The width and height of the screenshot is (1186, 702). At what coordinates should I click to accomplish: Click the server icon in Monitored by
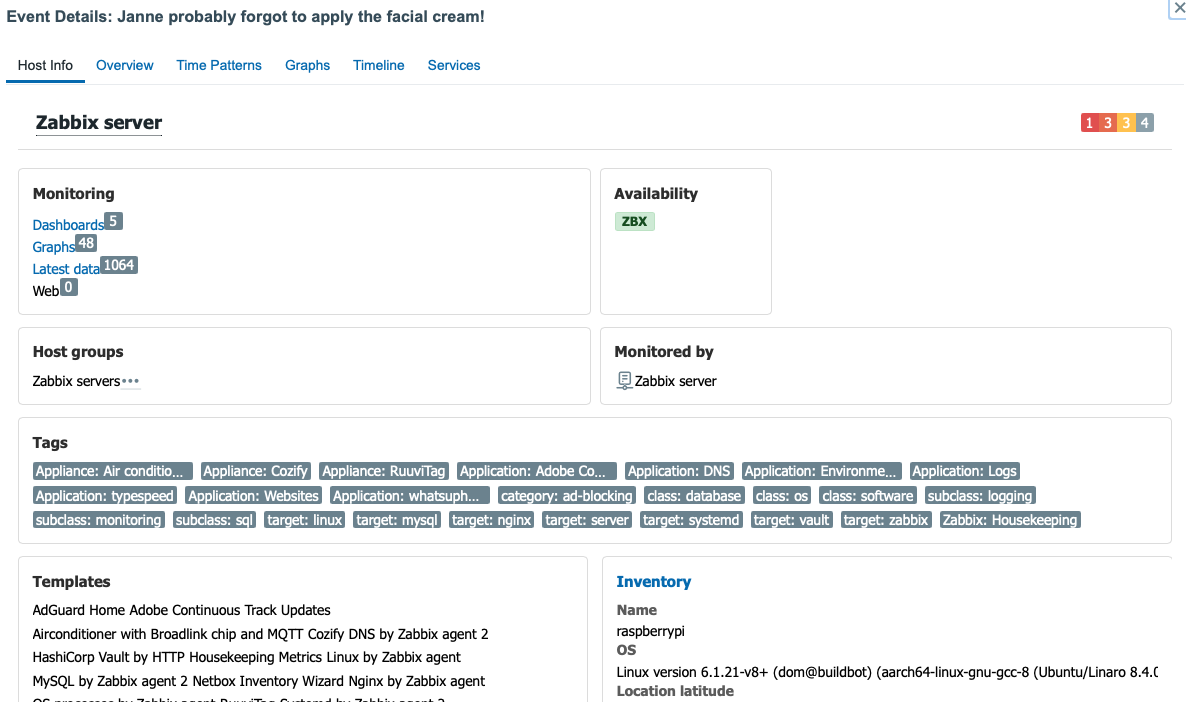[625, 380]
